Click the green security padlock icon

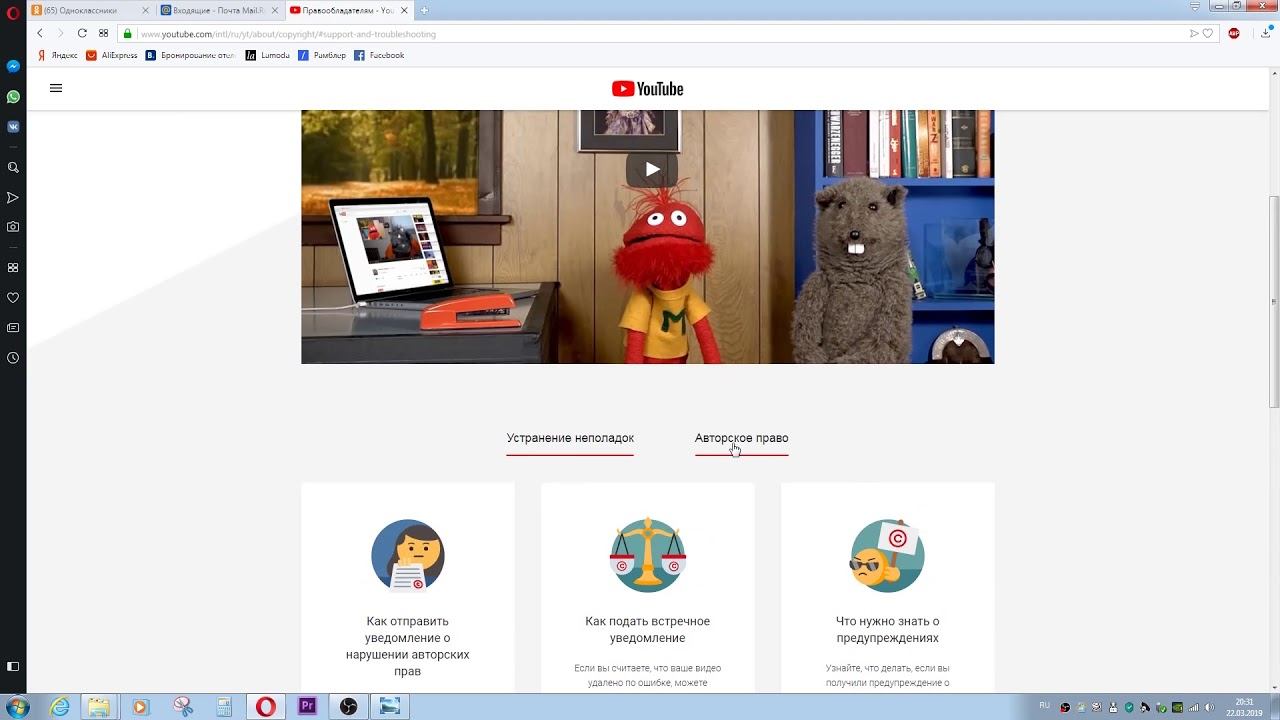pos(128,33)
